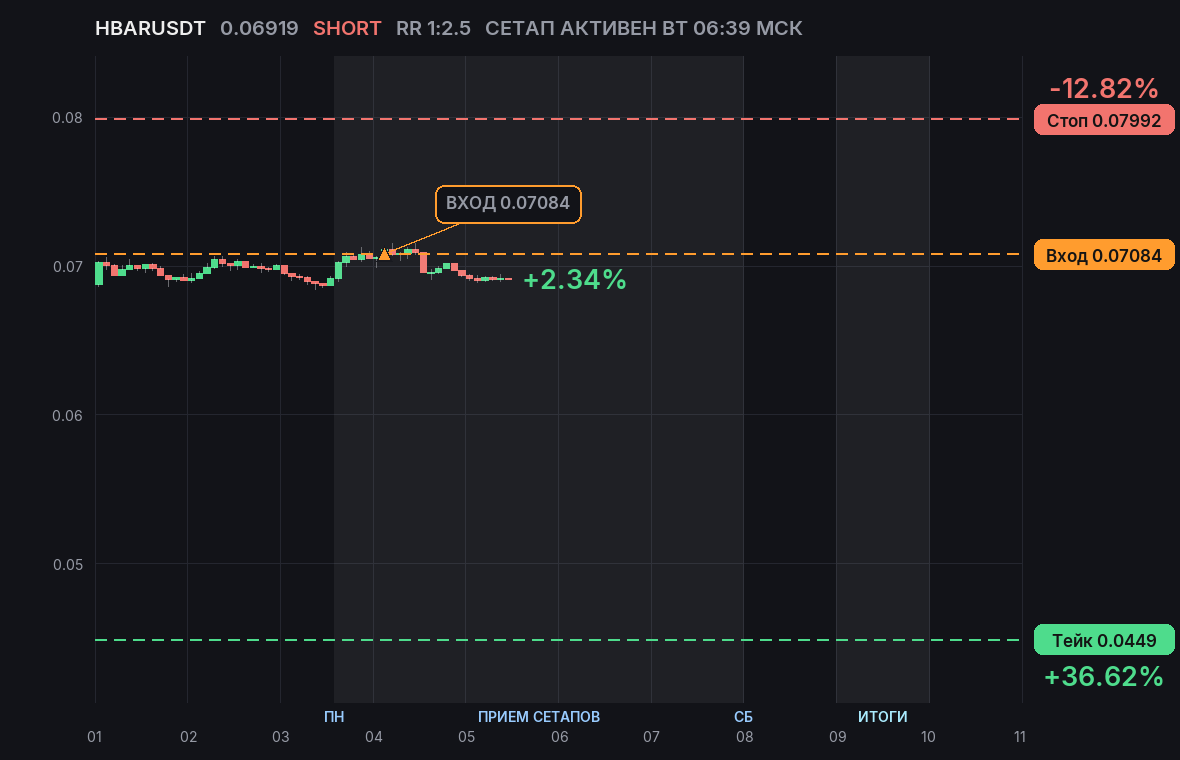Click the green Тейк 0.0449 price tag
The image size is (1180, 760).
click(1104, 640)
